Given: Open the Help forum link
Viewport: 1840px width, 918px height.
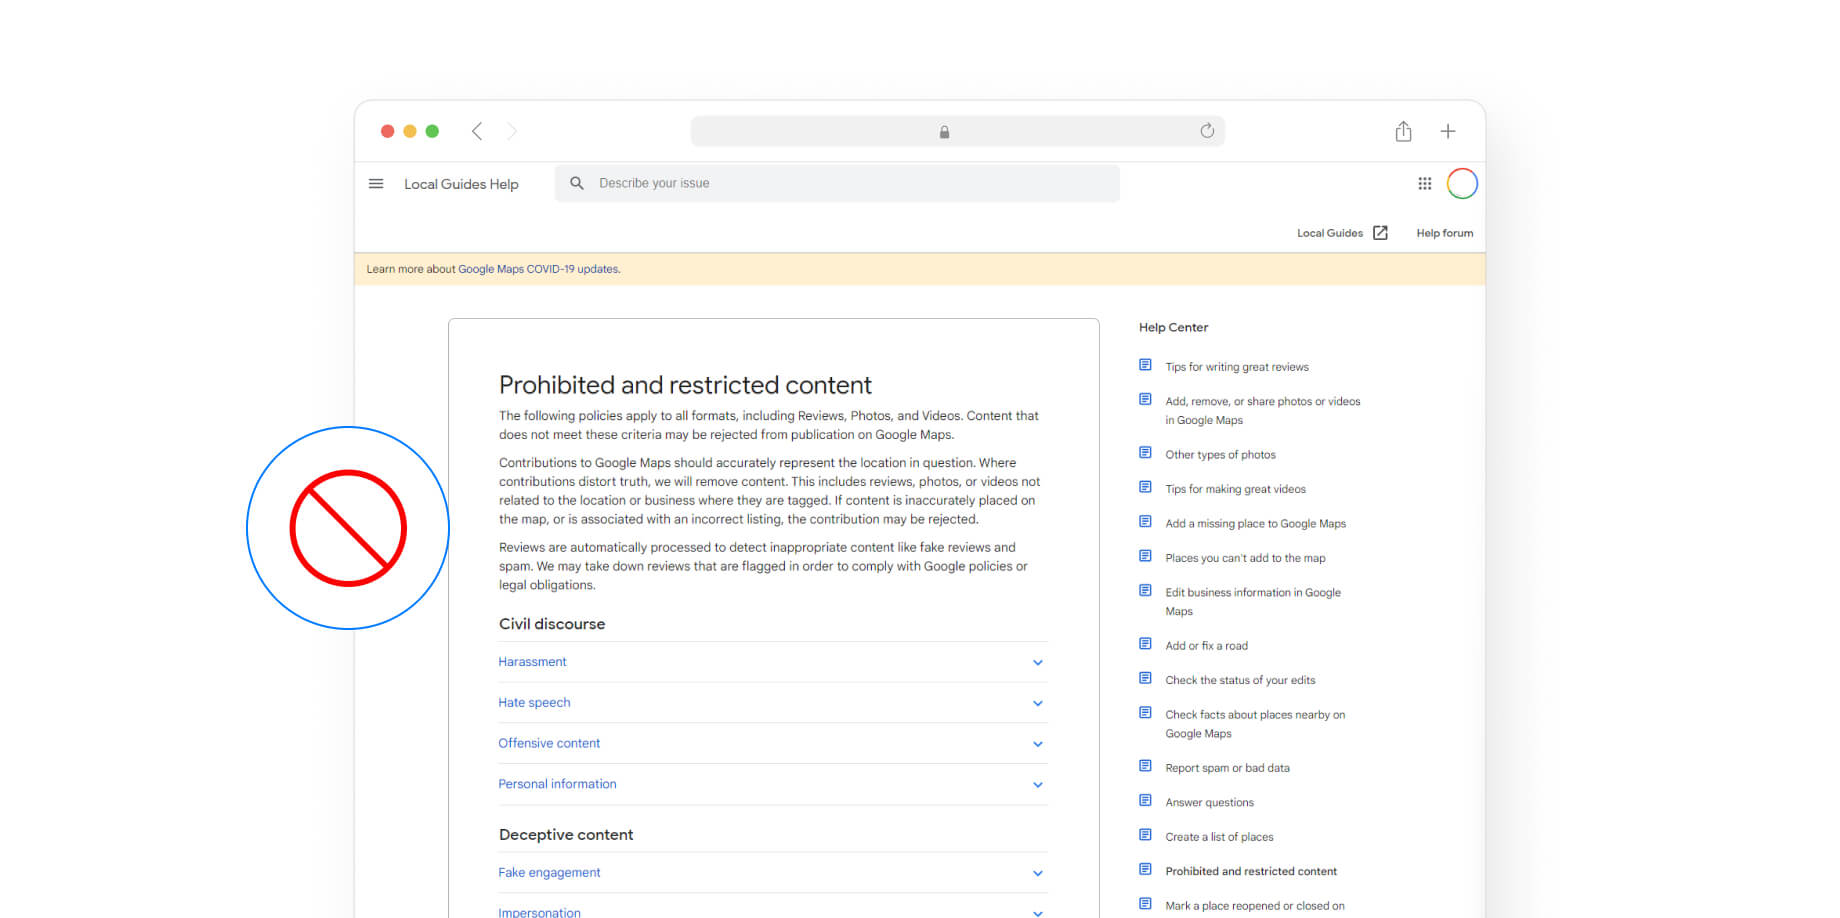Looking at the screenshot, I should 1445,233.
